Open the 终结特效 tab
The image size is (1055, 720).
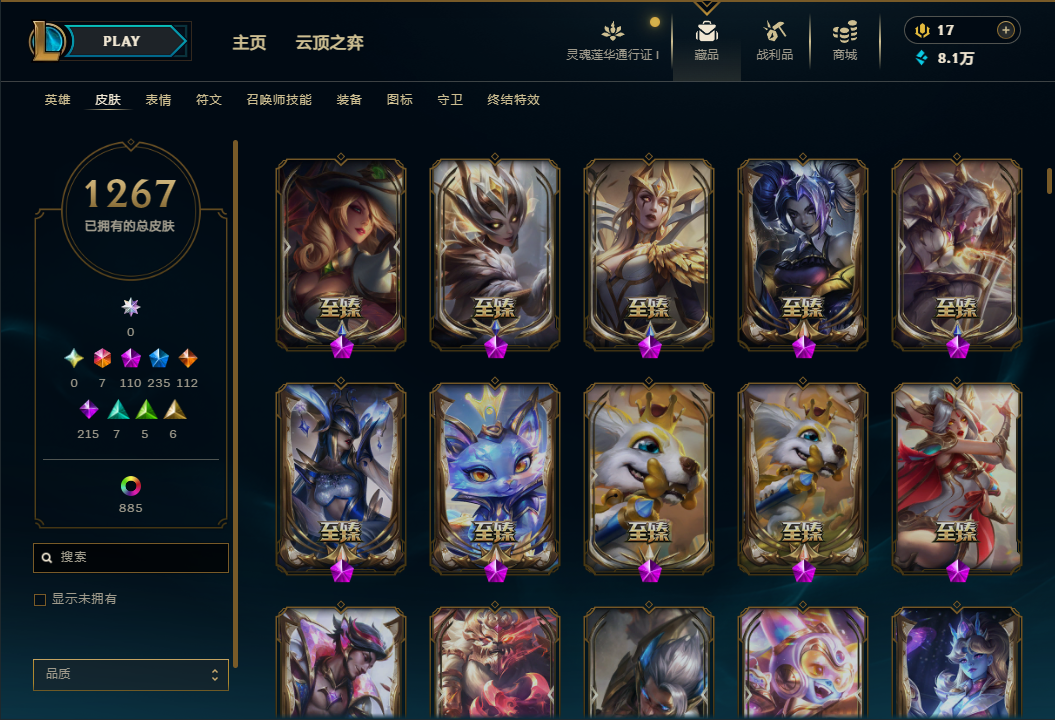[x=513, y=100]
